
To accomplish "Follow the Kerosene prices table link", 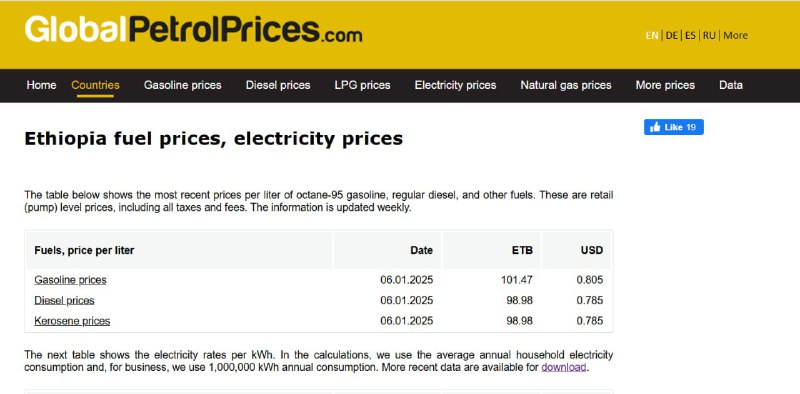I will [x=72, y=321].
